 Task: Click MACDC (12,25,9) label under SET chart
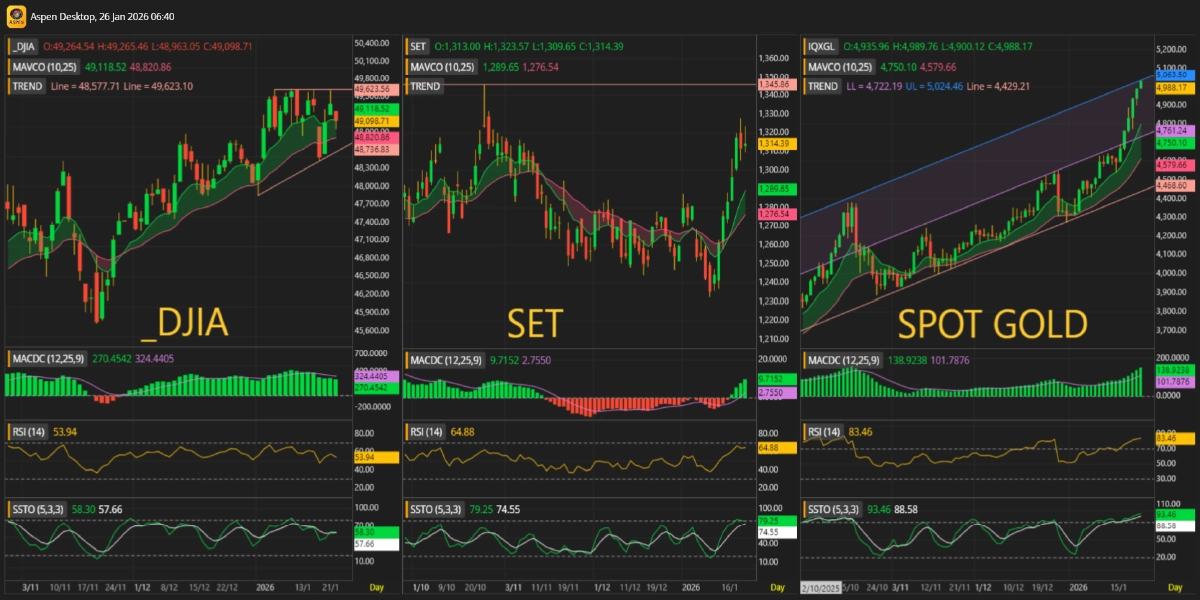point(443,360)
